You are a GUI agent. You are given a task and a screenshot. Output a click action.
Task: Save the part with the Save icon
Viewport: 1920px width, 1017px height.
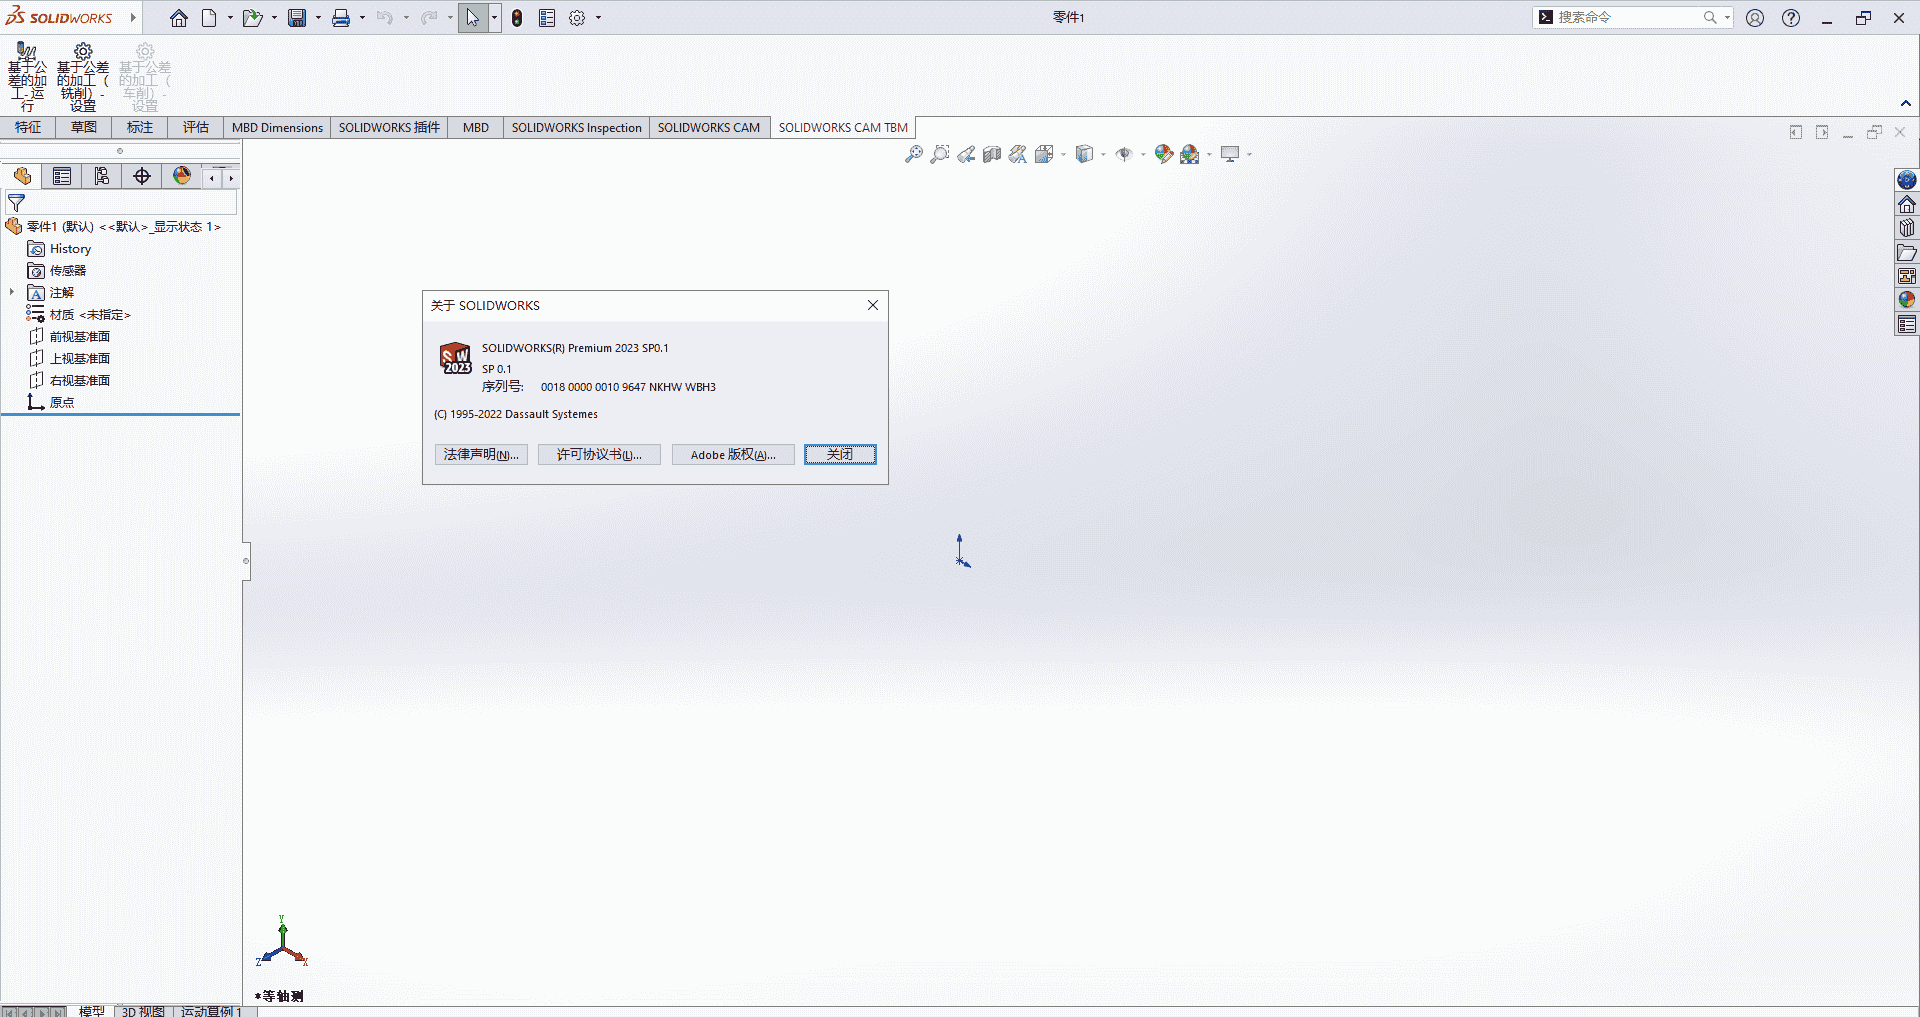click(297, 18)
